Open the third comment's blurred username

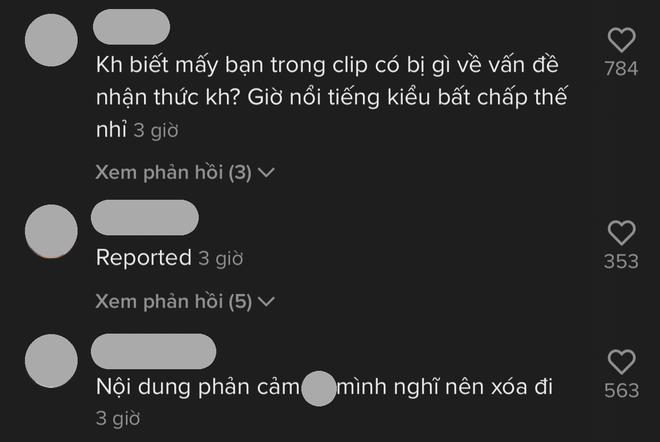click(154, 351)
